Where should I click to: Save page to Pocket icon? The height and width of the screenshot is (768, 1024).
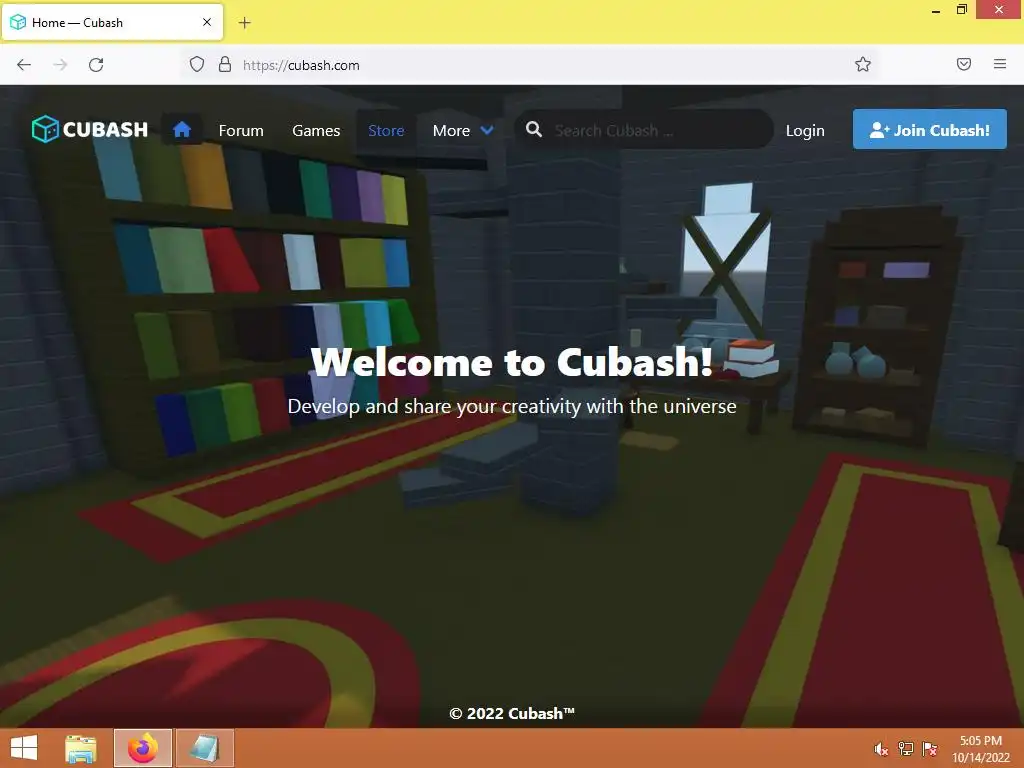[x=963, y=64]
